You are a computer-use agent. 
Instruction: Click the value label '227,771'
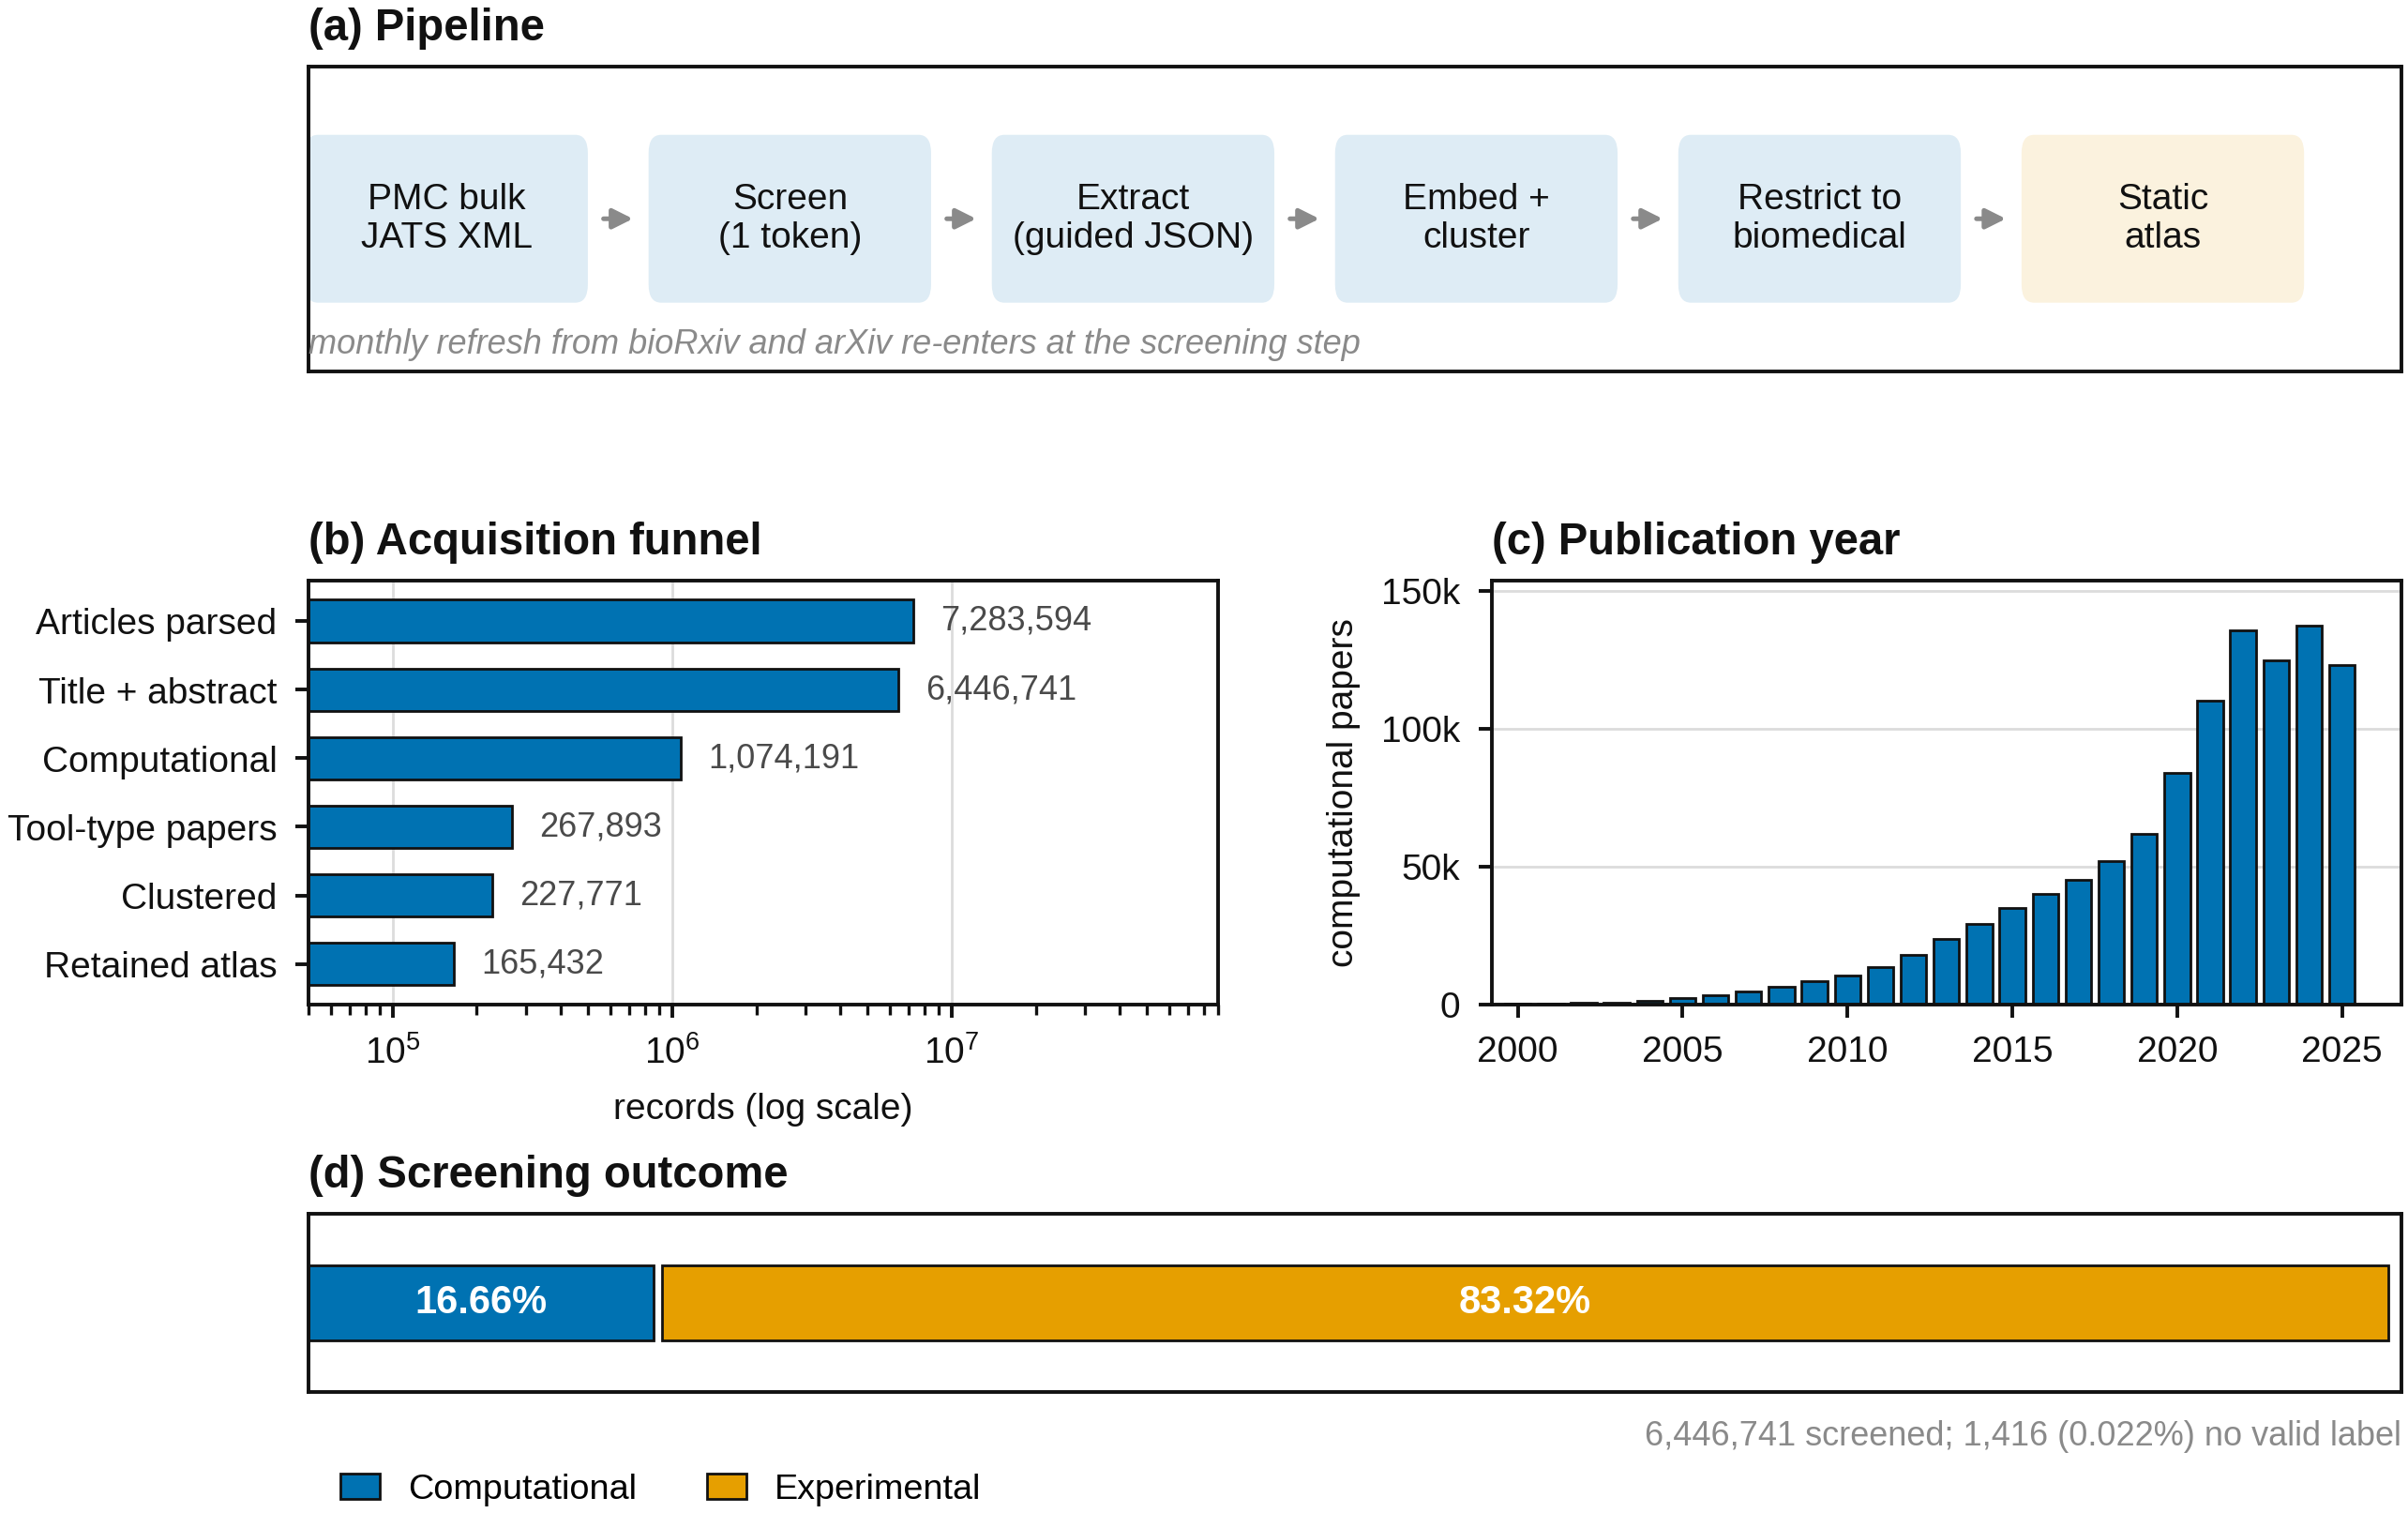tap(580, 893)
